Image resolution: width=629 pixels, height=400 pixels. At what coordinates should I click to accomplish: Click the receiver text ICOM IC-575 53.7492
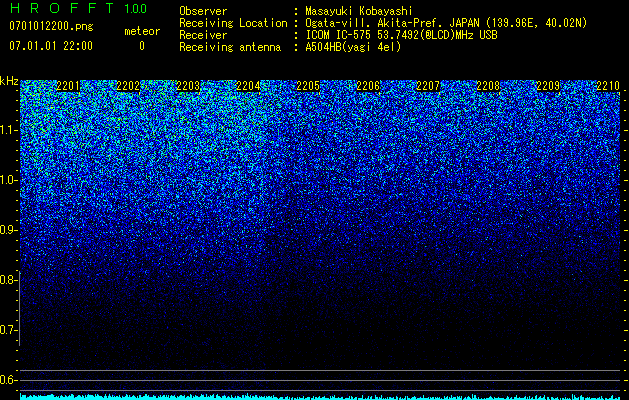click(401, 35)
